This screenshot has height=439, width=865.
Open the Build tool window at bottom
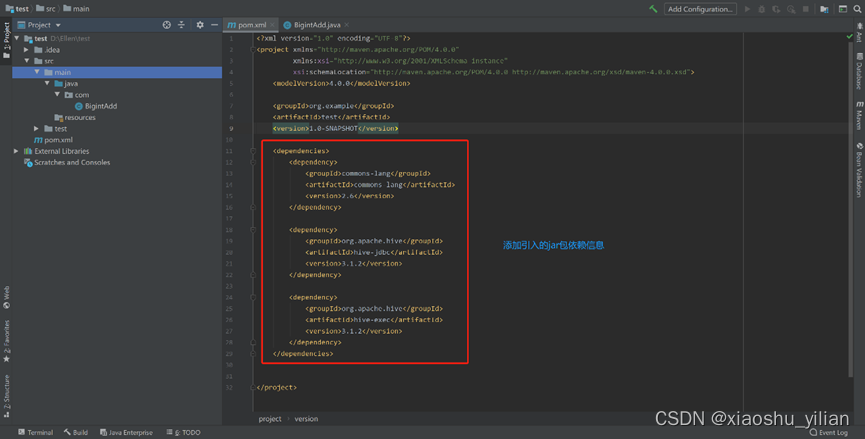click(76, 432)
